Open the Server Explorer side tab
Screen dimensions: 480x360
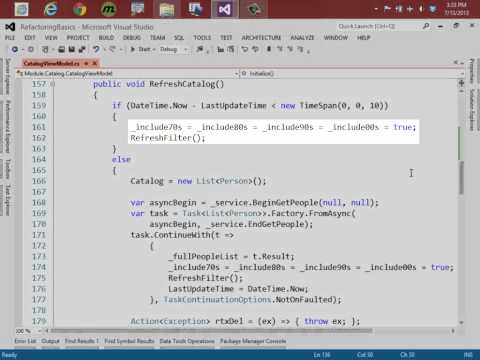(x=7, y=76)
